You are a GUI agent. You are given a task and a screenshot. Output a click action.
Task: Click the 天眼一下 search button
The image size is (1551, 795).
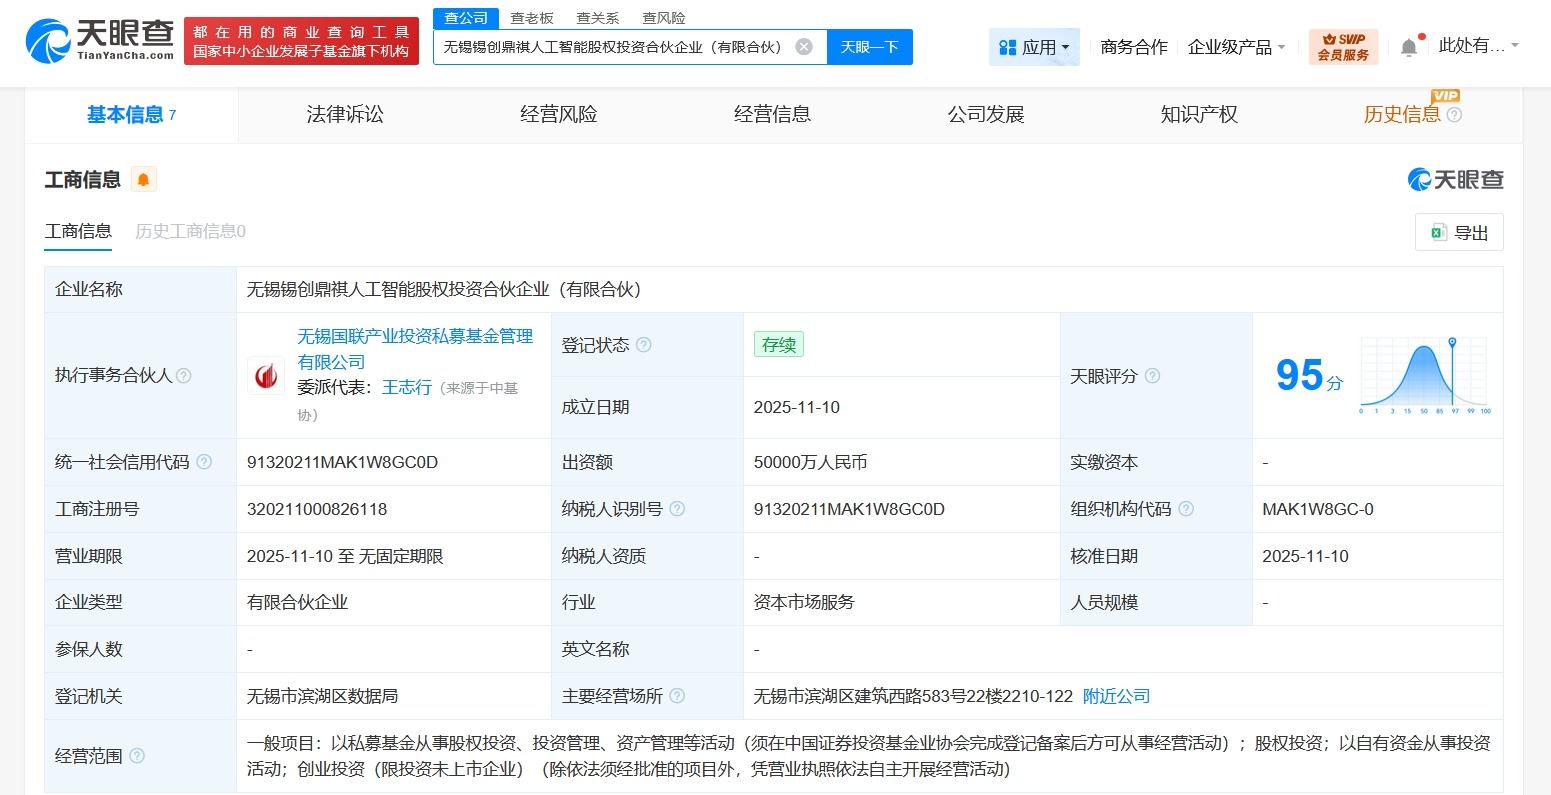pos(869,46)
